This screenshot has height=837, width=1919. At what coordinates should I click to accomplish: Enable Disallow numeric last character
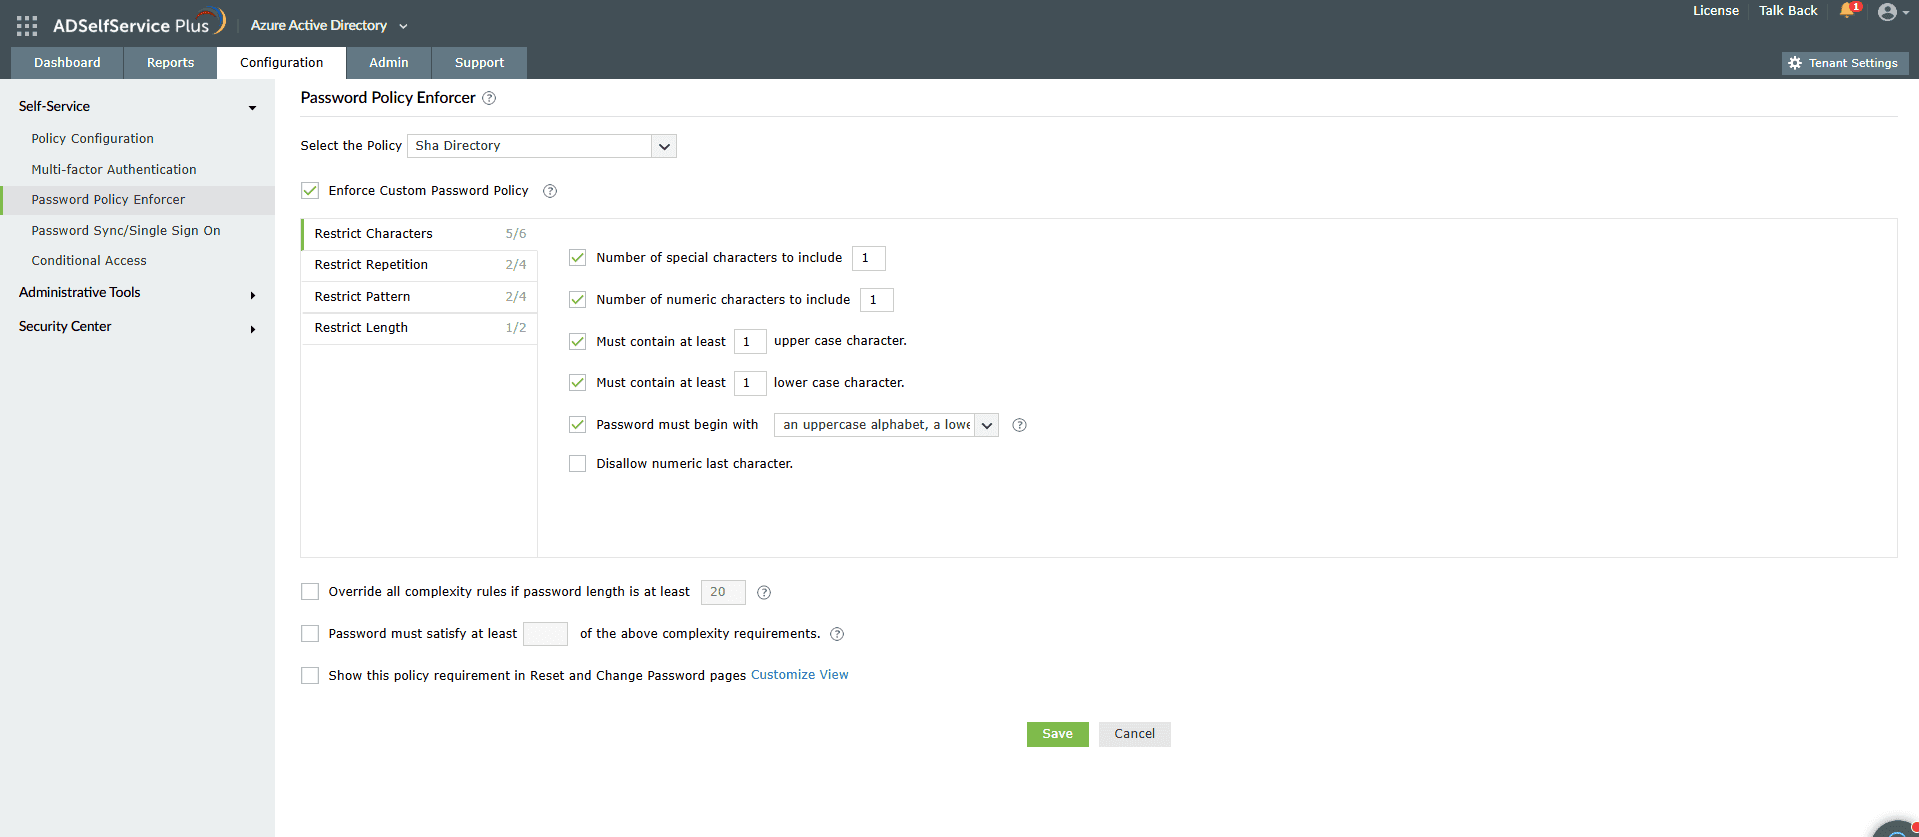[577, 463]
